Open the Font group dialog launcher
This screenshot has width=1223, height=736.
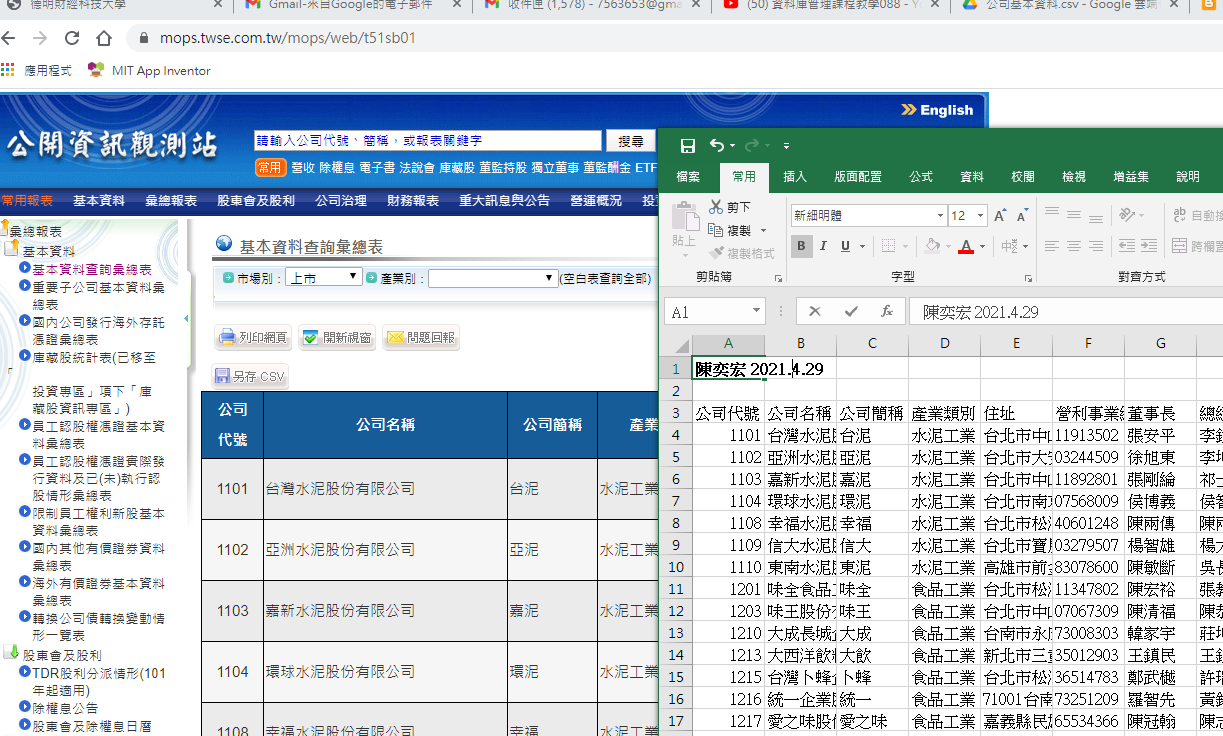1029,278
